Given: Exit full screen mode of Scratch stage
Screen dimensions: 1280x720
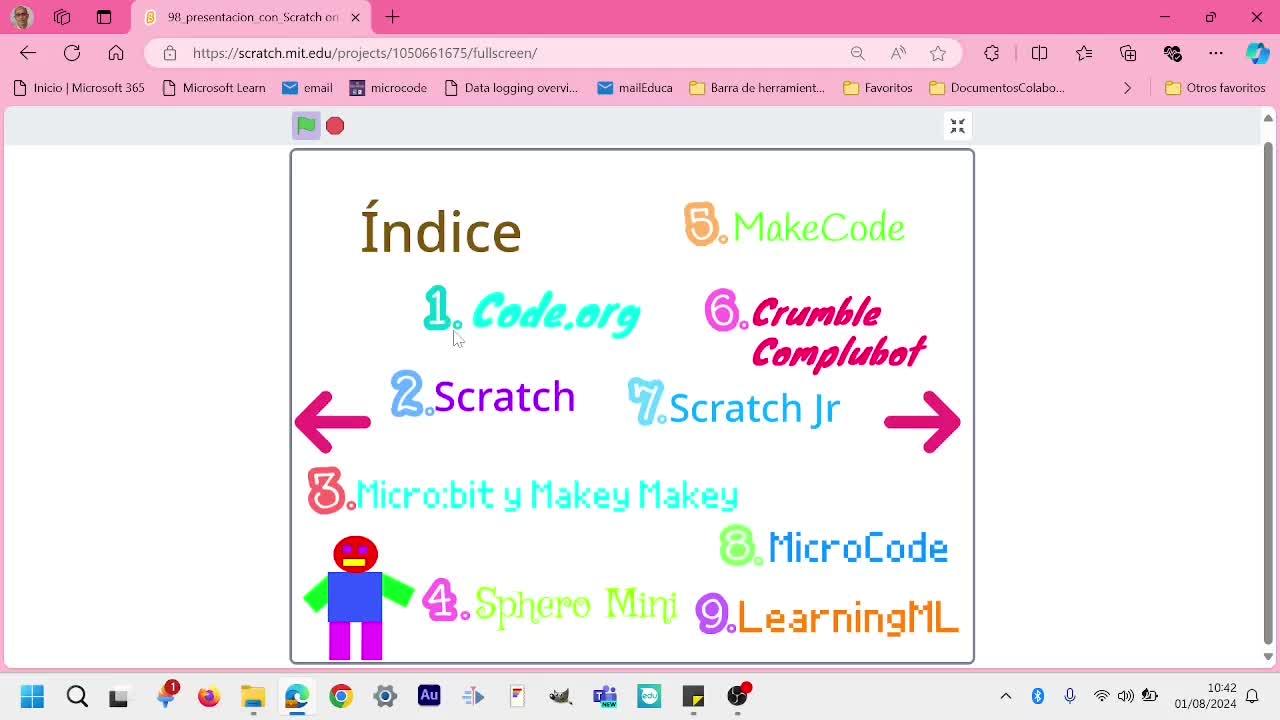Looking at the screenshot, I should (x=957, y=125).
